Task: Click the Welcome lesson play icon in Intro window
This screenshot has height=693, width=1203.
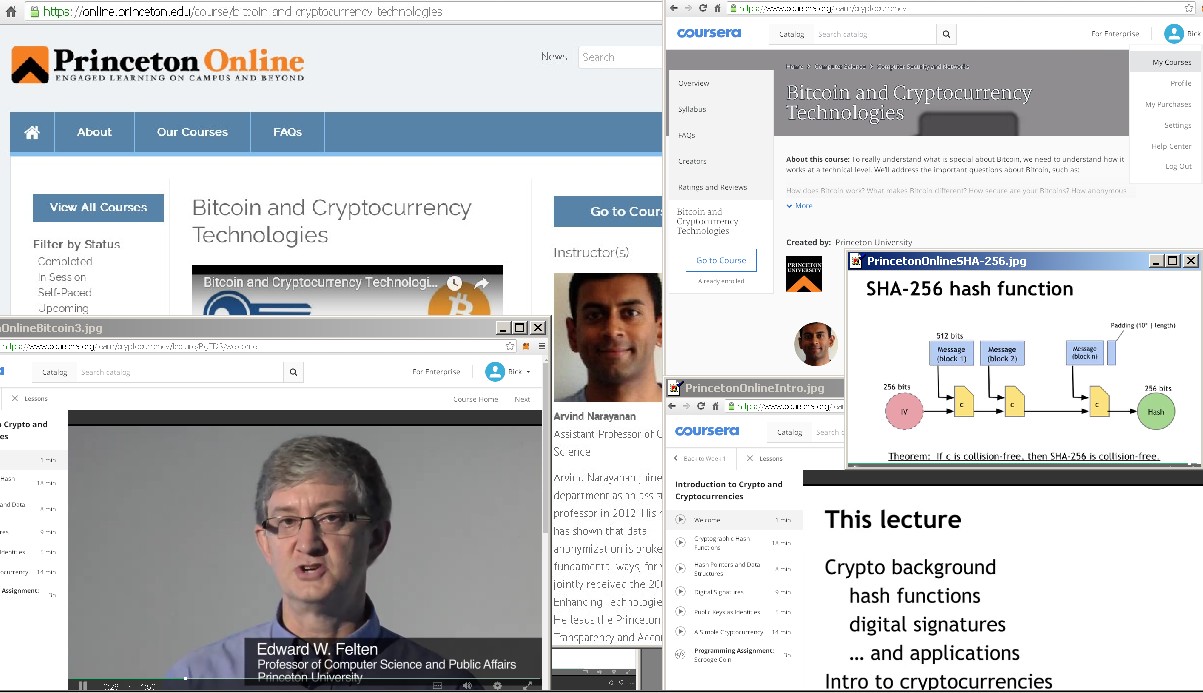Action: (680, 520)
